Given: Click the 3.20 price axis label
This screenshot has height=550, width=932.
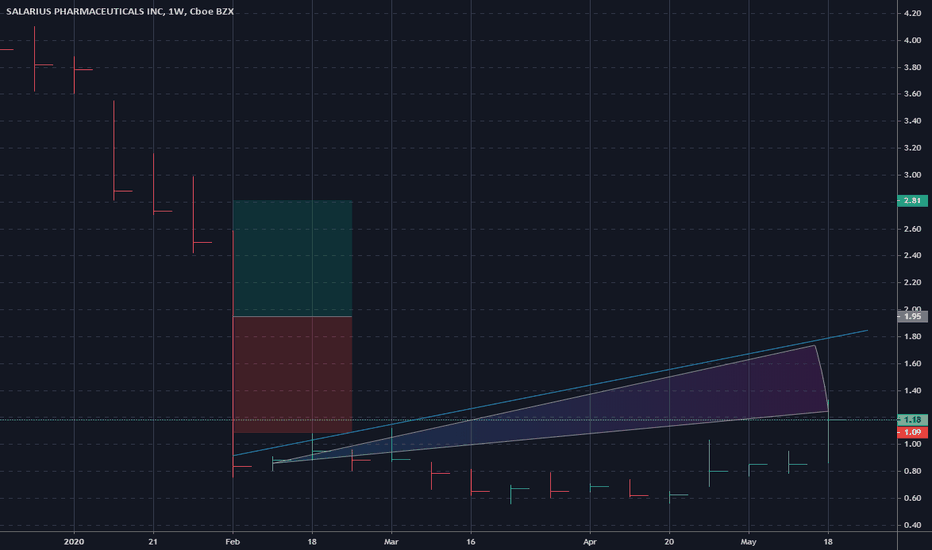Looking at the screenshot, I should (x=912, y=148).
